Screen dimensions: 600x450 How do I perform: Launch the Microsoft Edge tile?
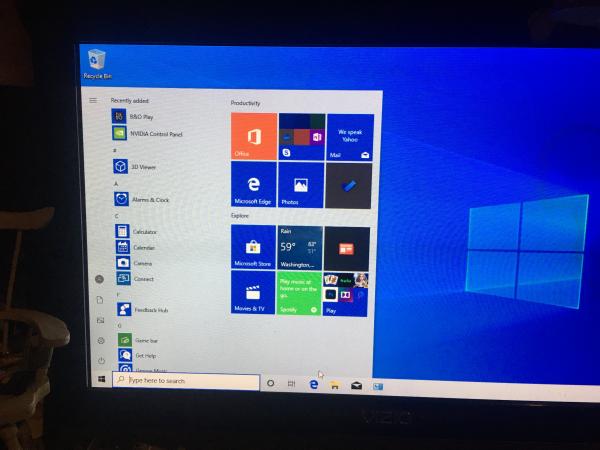(x=253, y=184)
